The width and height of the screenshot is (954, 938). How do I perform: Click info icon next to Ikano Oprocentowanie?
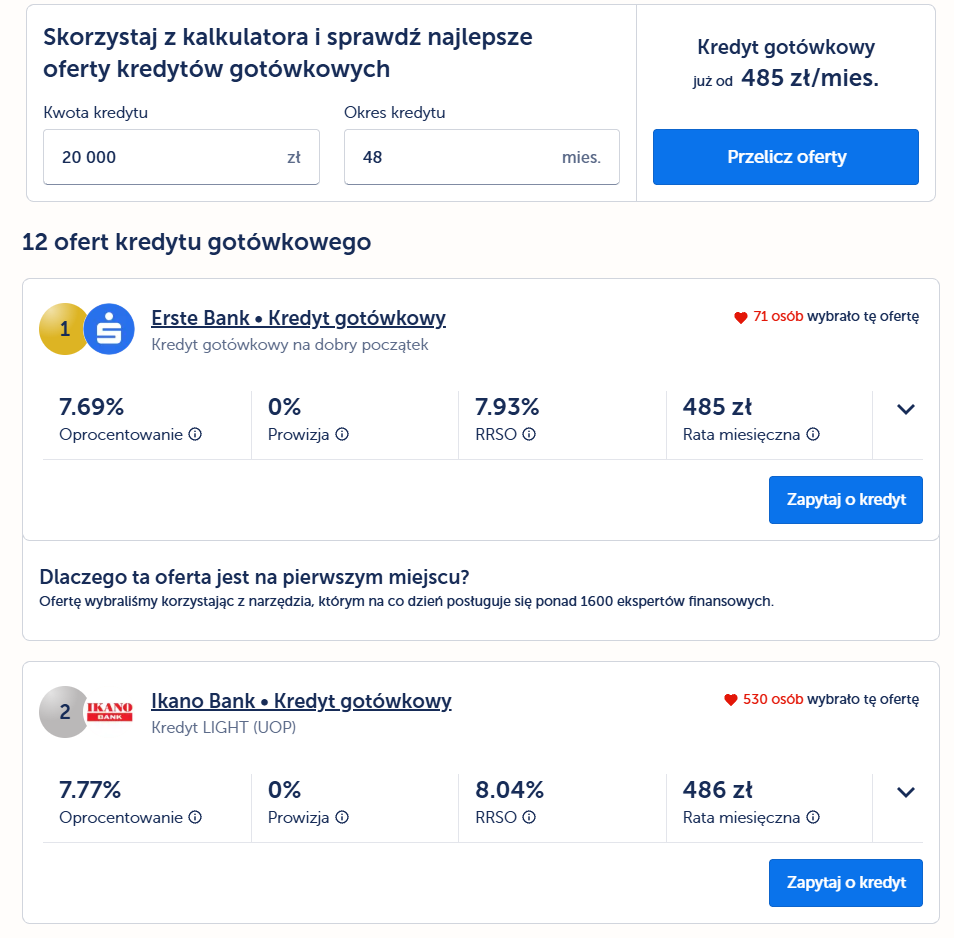coord(195,817)
